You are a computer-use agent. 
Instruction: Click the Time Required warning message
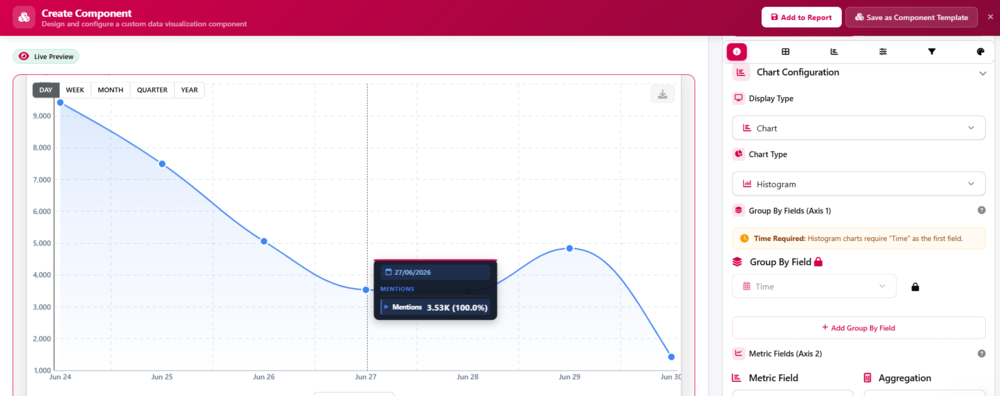click(858, 238)
